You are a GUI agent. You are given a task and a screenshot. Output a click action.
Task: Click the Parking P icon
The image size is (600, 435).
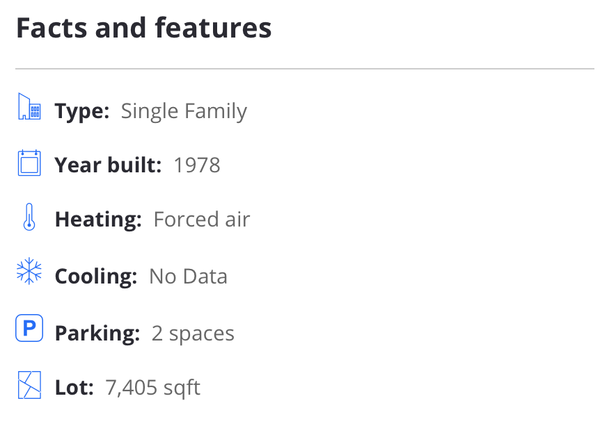[29, 328]
